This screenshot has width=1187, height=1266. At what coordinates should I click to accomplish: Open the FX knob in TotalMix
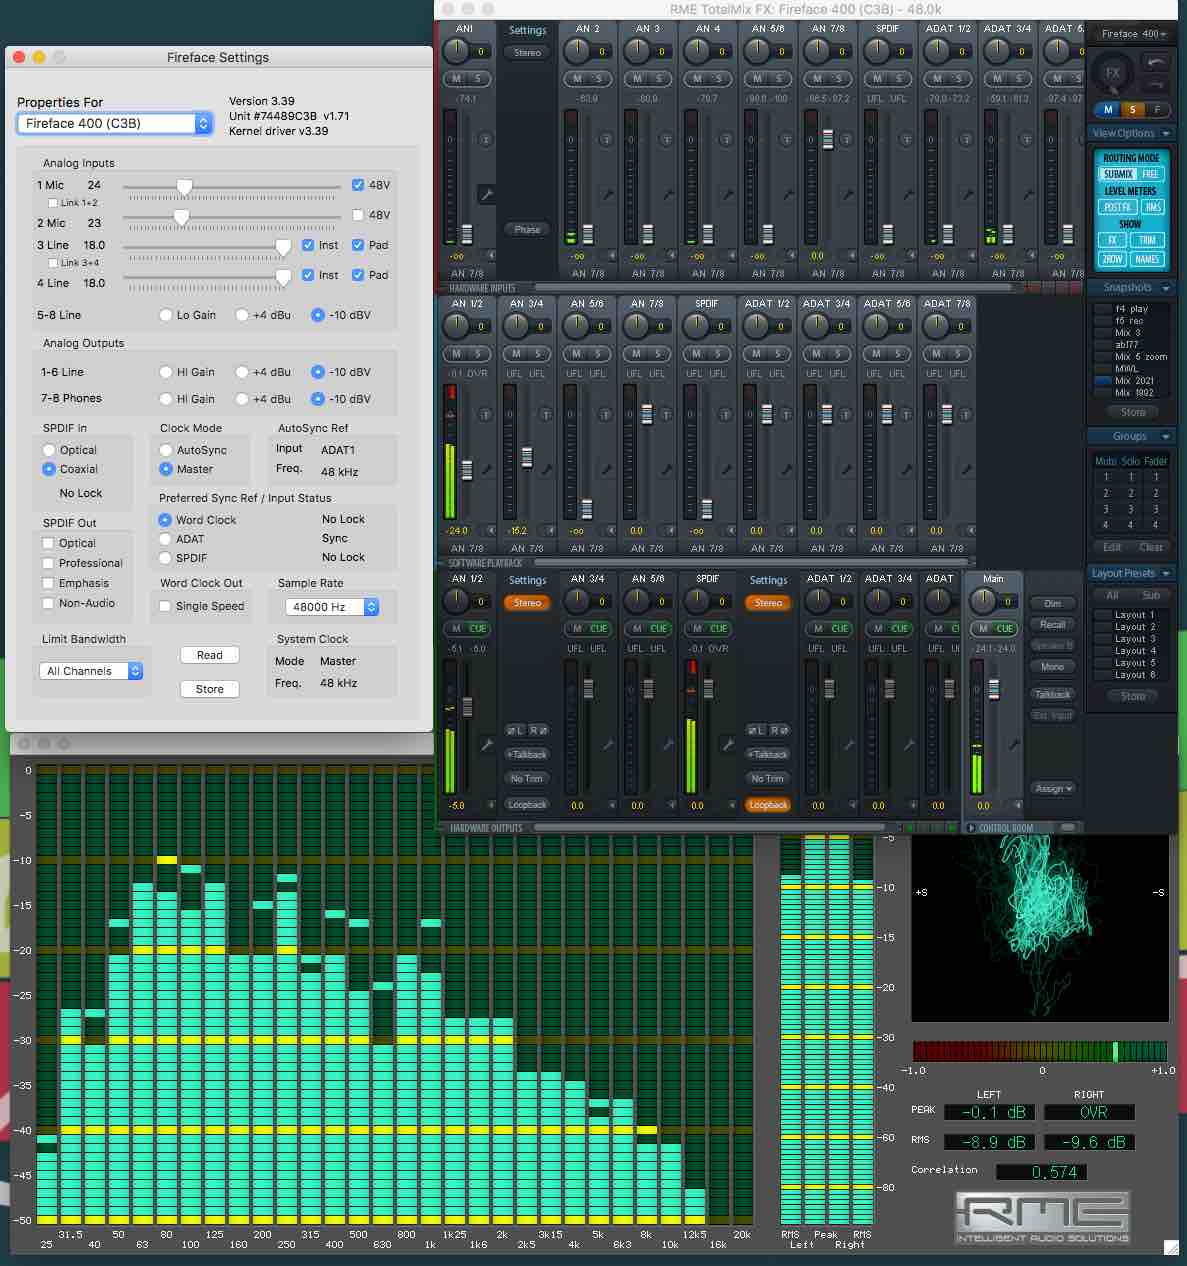pyautogui.click(x=1112, y=73)
